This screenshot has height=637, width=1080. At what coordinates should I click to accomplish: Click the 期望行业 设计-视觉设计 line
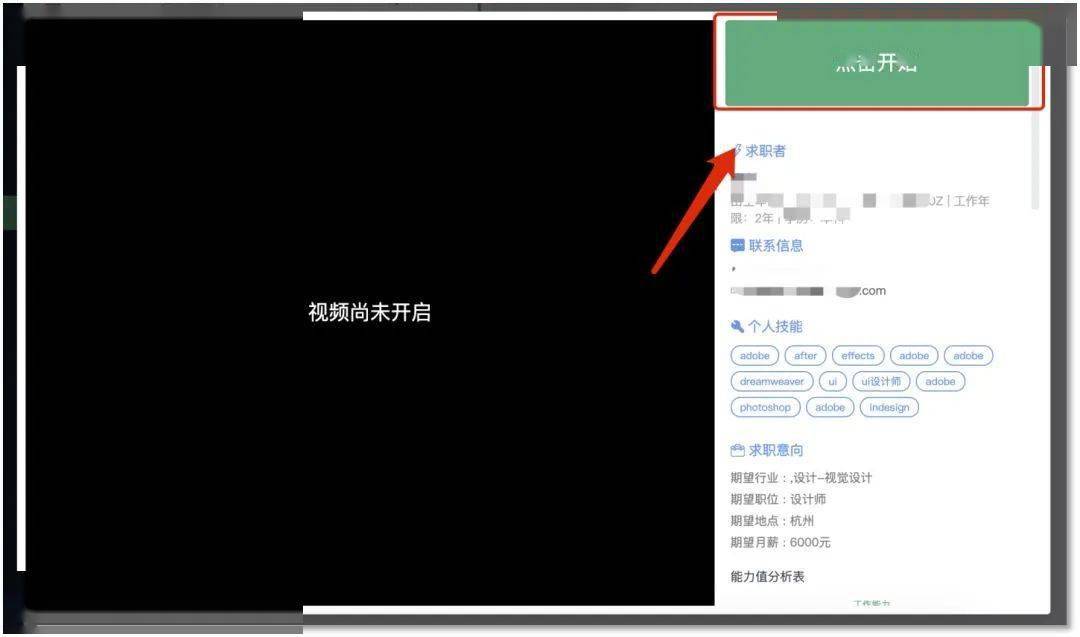[x=801, y=478]
